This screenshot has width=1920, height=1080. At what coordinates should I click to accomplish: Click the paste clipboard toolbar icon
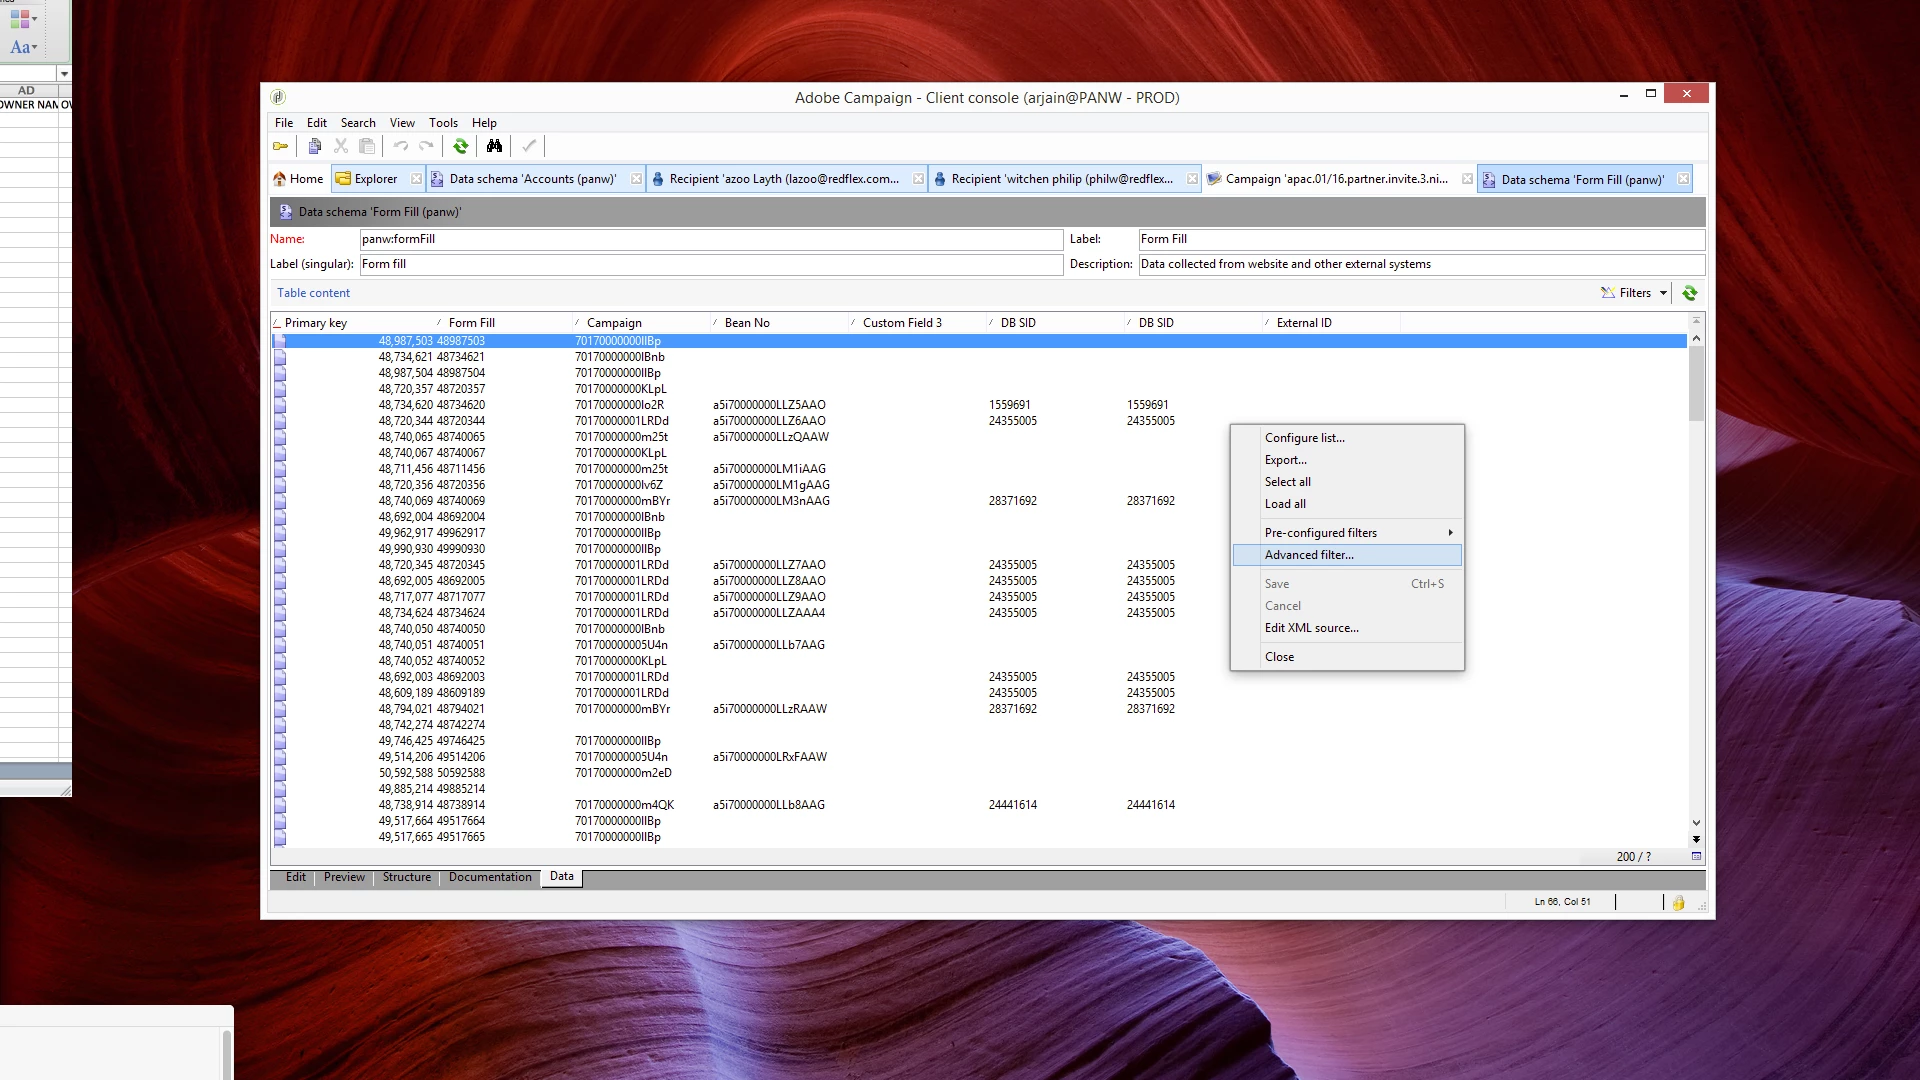[367, 147]
